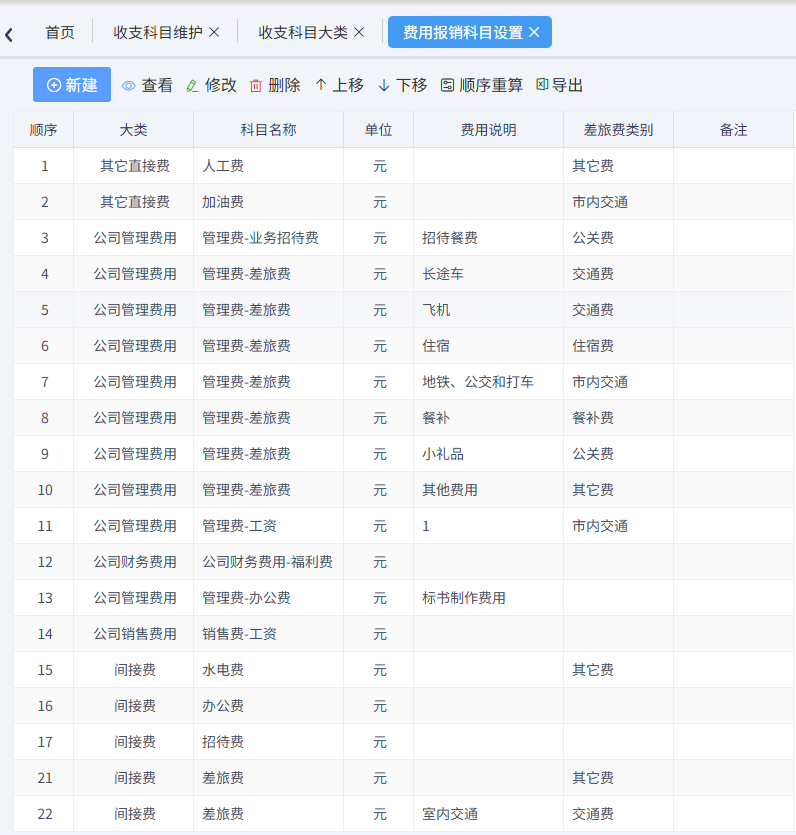The image size is (796, 835).
Task: Select the 长途车 expense row
Action: [404, 274]
